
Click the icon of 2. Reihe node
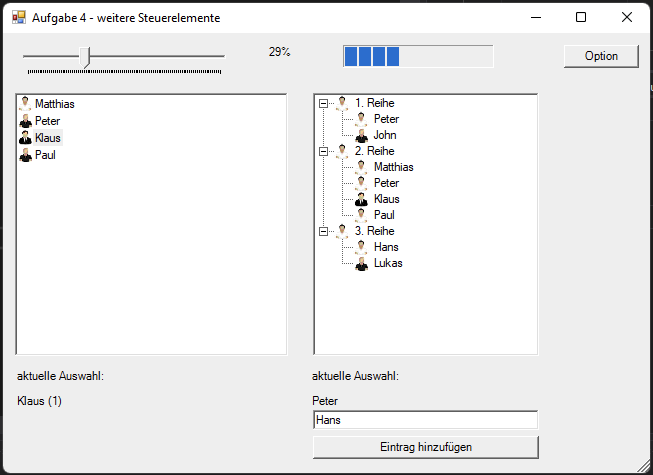tap(342, 151)
